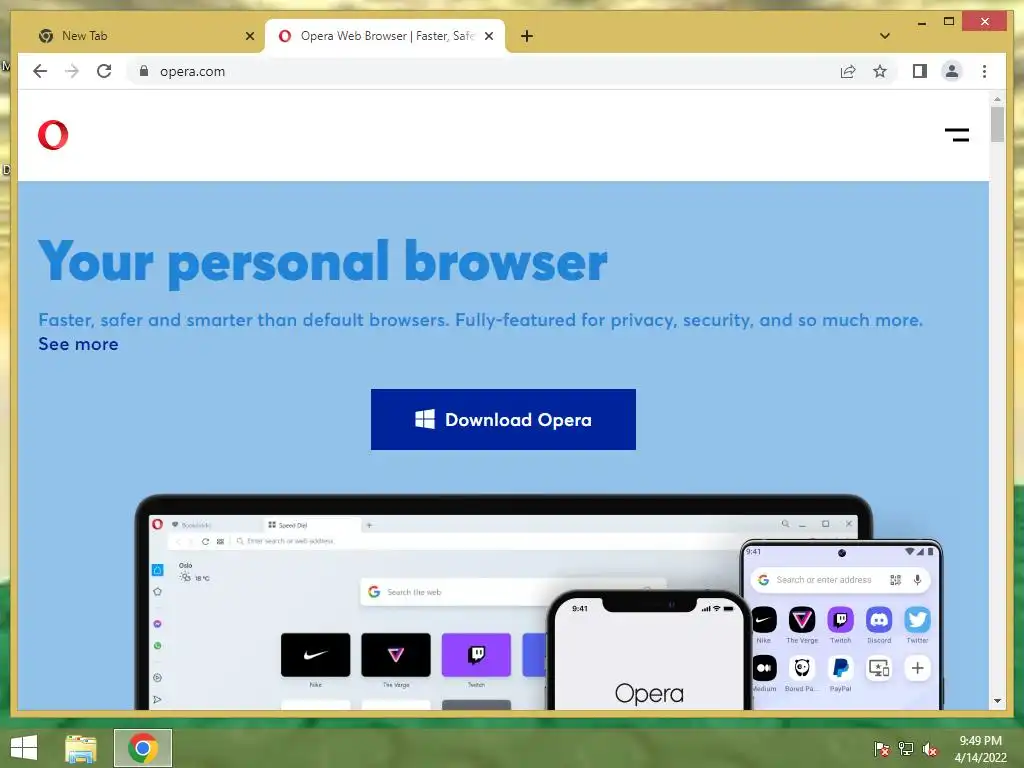Close the Opera Web Browser tab

[488, 36]
